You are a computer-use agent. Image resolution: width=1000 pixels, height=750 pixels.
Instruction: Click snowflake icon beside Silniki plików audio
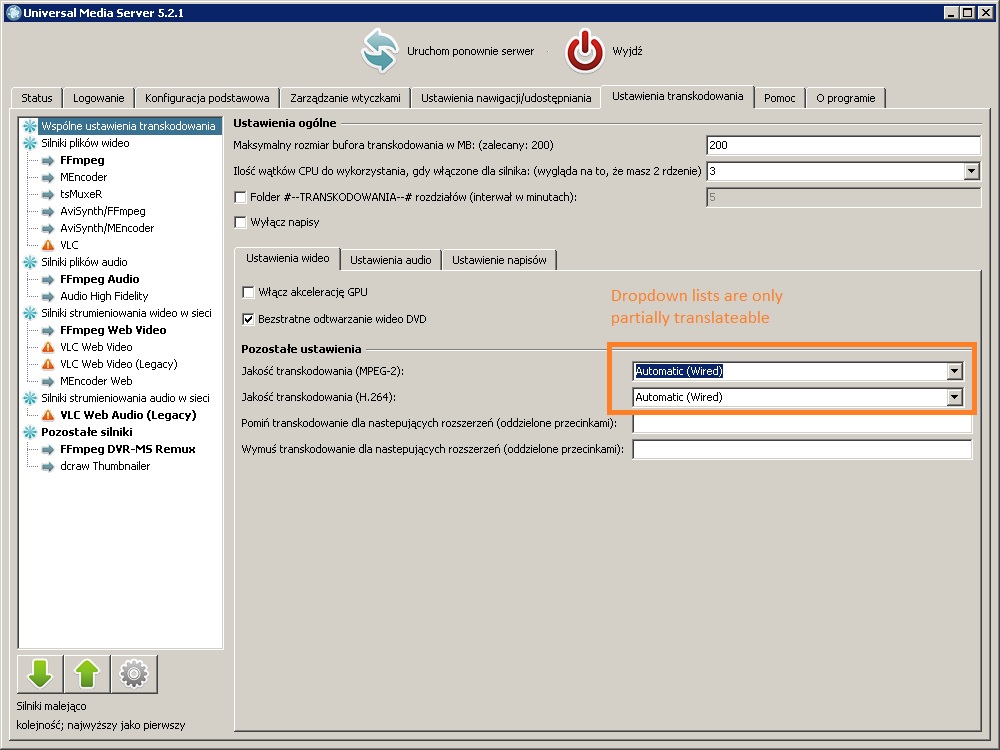coord(30,262)
